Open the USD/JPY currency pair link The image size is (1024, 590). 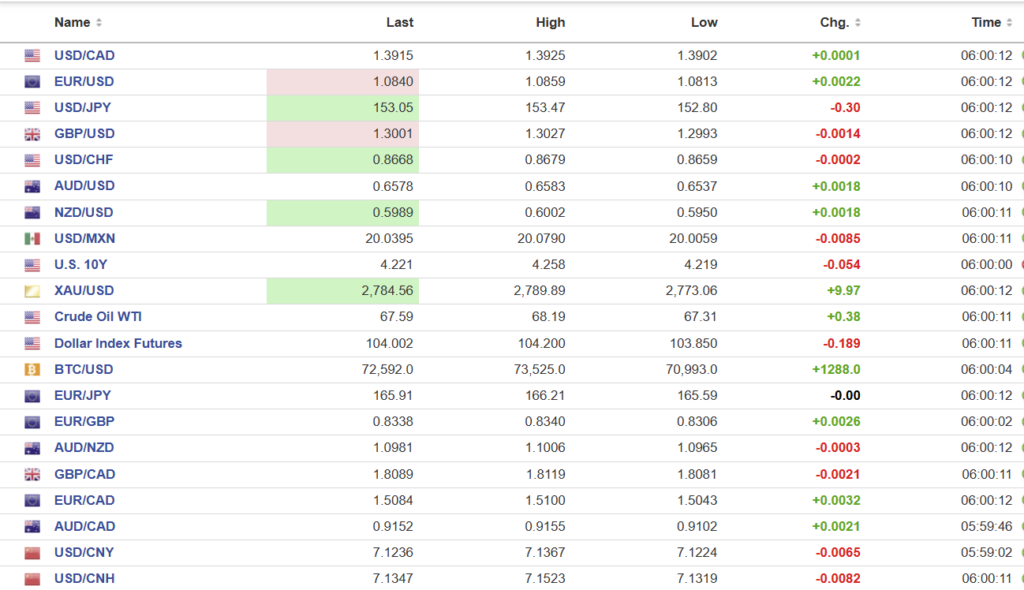[84, 108]
